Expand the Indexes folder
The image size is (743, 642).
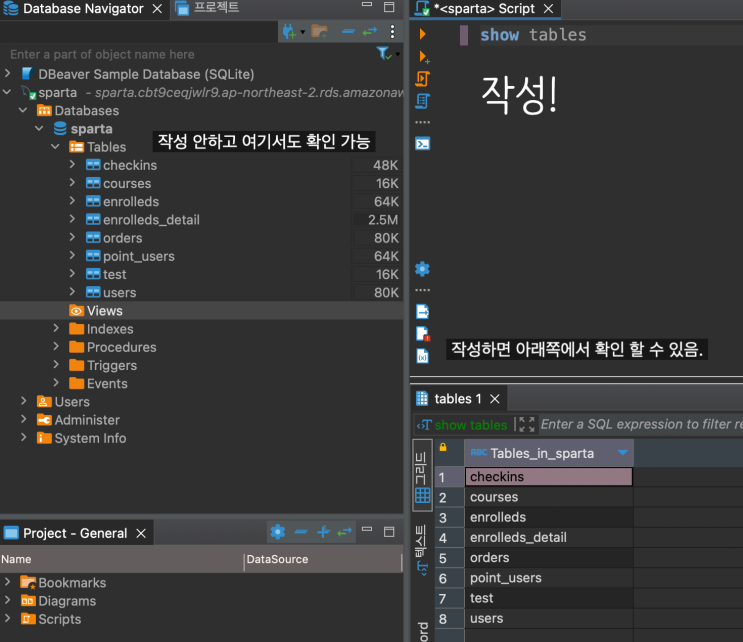click(x=56, y=328)
